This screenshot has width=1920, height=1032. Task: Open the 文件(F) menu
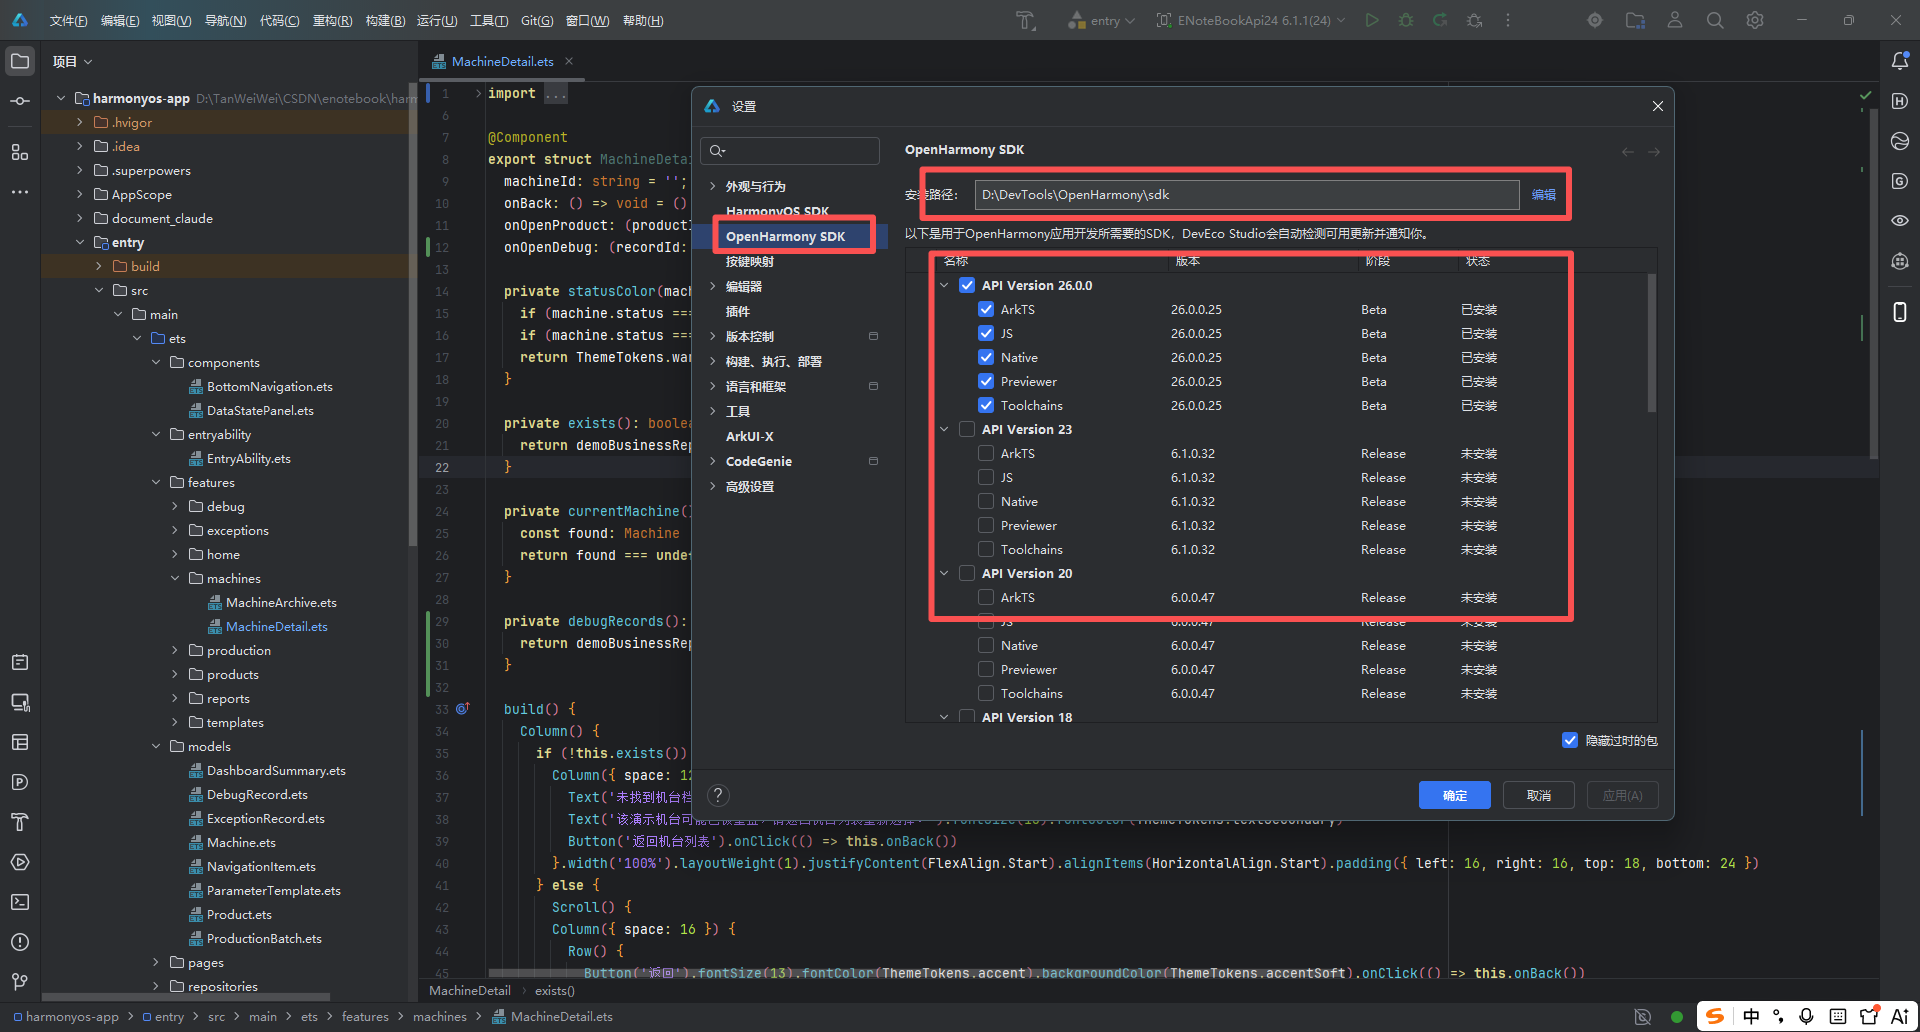click(x=69, y=20)
